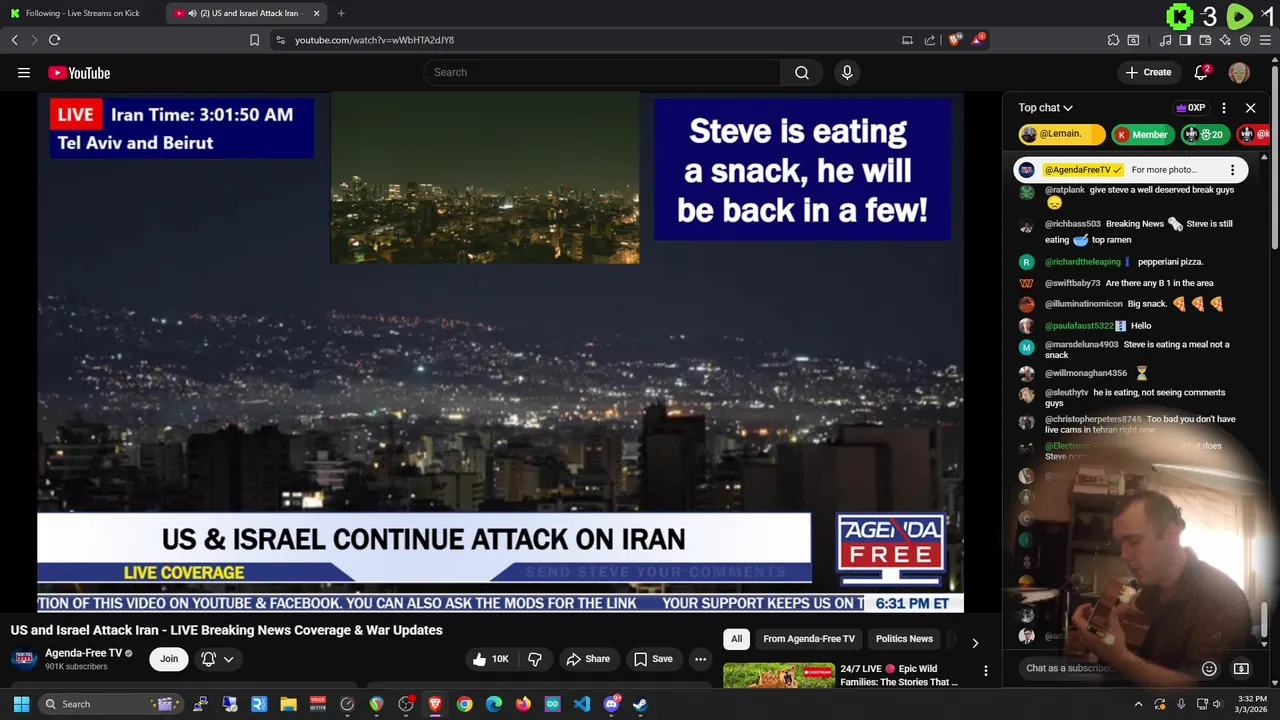Open the YouTube guide hamburger menu
This screenshot has width=1280, height=720.
[x=24, y=72]
